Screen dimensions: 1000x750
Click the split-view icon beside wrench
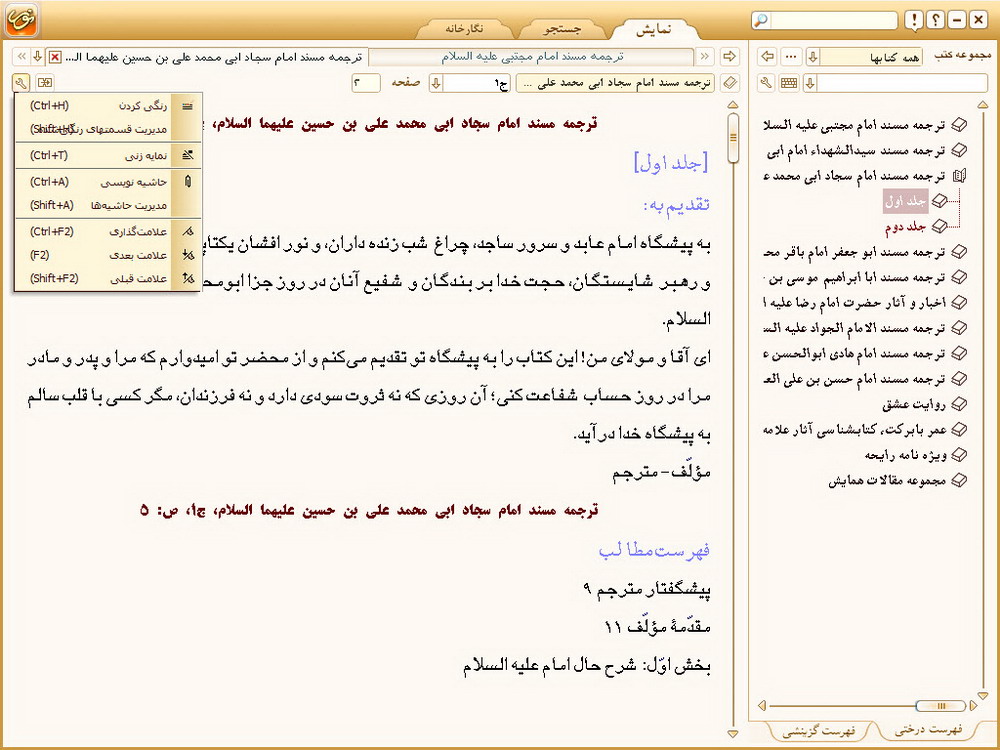point(45,83)
